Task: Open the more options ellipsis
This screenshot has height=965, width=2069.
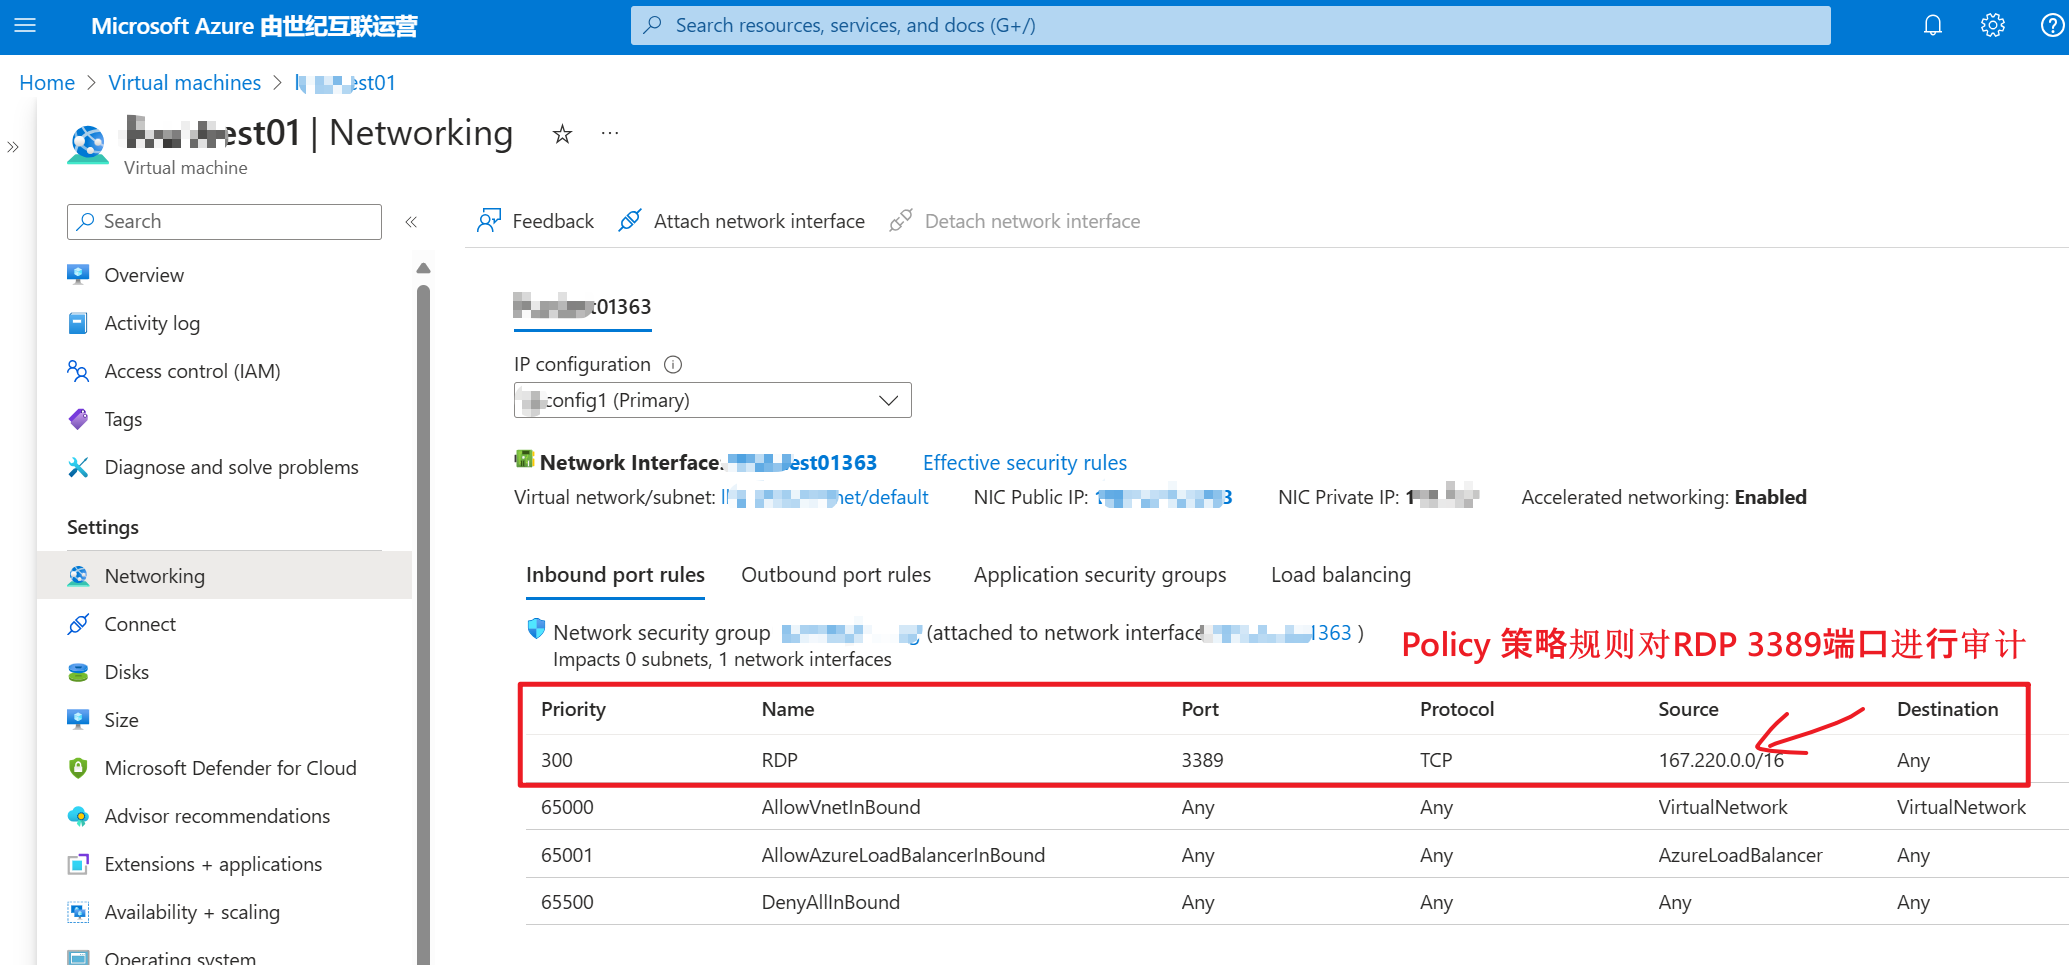Action: [x=610, y=134]
